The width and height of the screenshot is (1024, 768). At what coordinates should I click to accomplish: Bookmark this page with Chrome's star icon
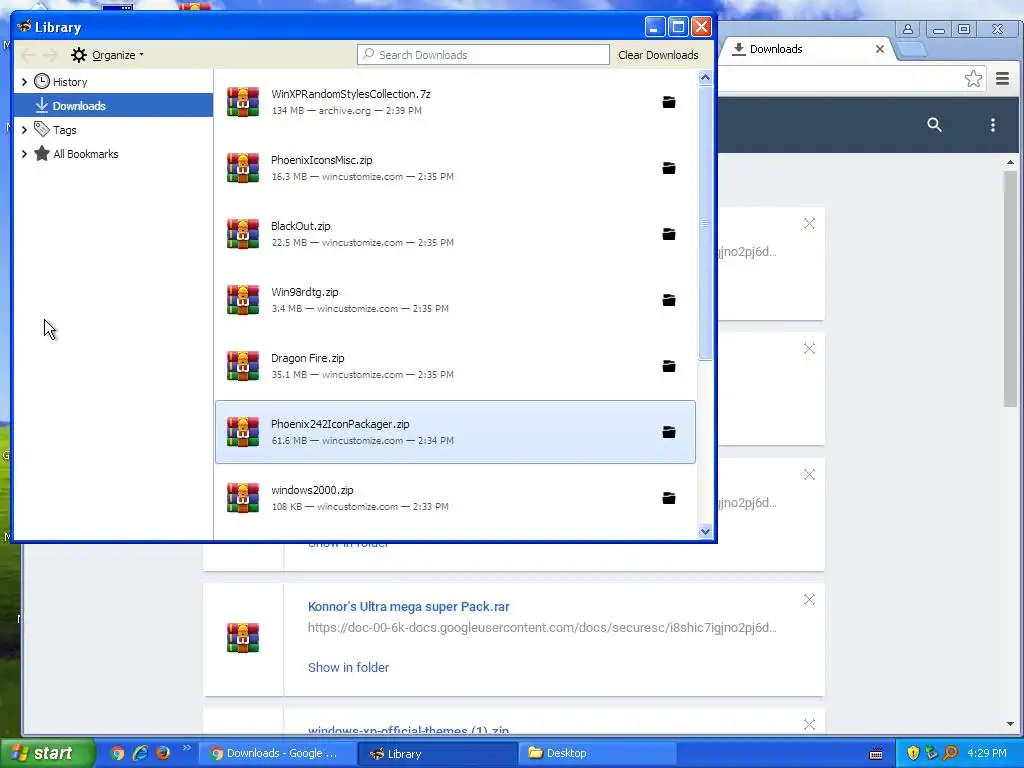[973, 79]
